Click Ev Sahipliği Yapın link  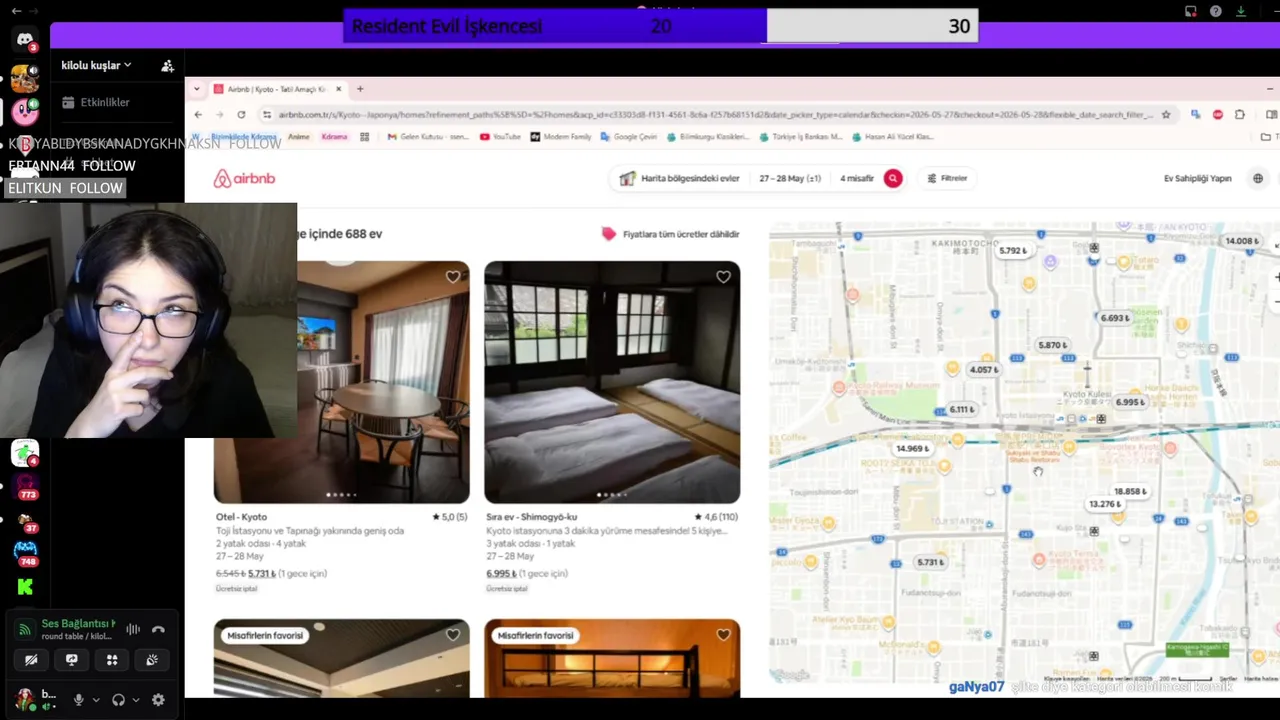pos(1197,178)
